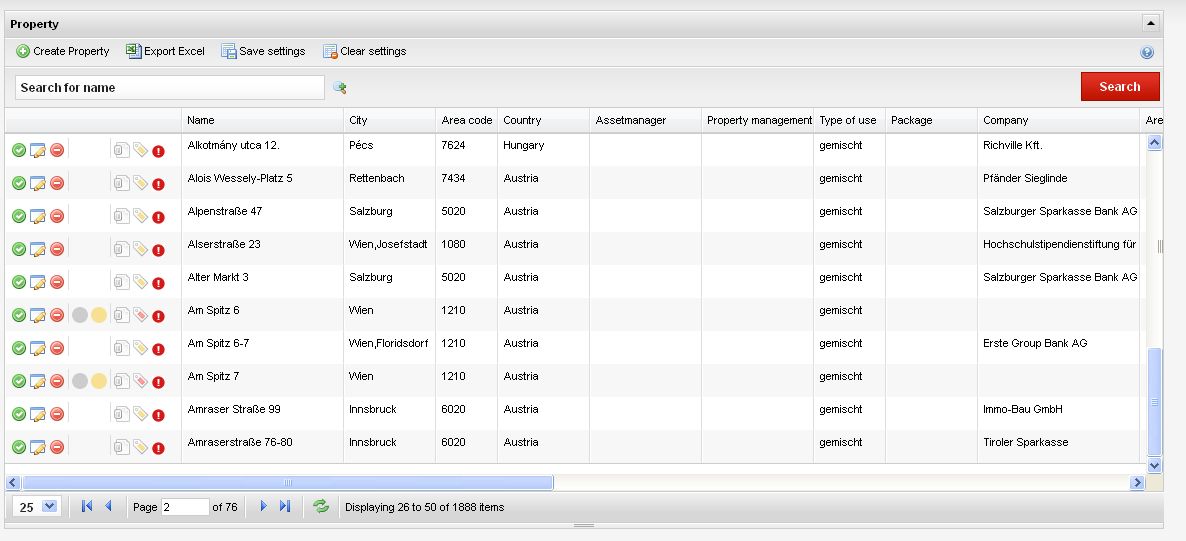This screenshot has height=541, width=1186.
Task: Click the tag icon for Alserstraße 23
Action: pyautogui.click(x=140, y=249)
